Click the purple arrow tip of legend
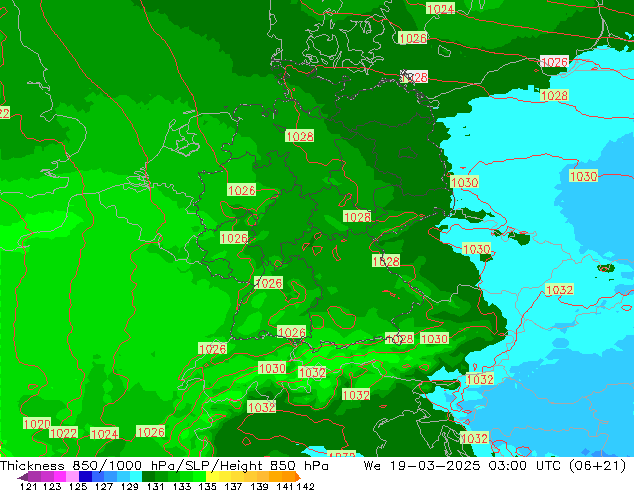 click(23, 477)
